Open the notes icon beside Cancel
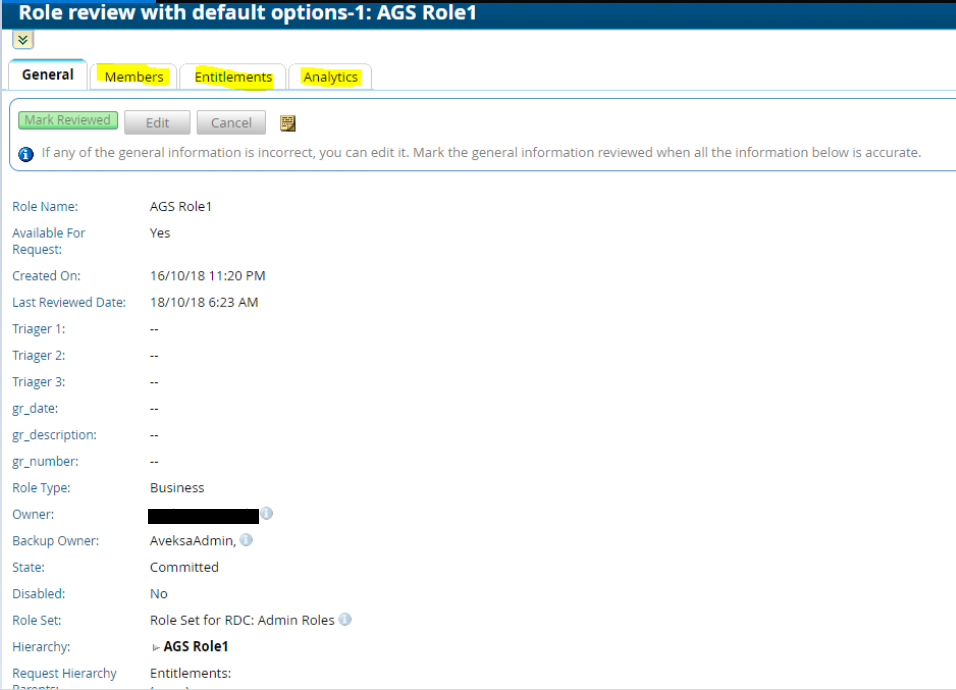 pyautogui.click(x=288, y=123)
